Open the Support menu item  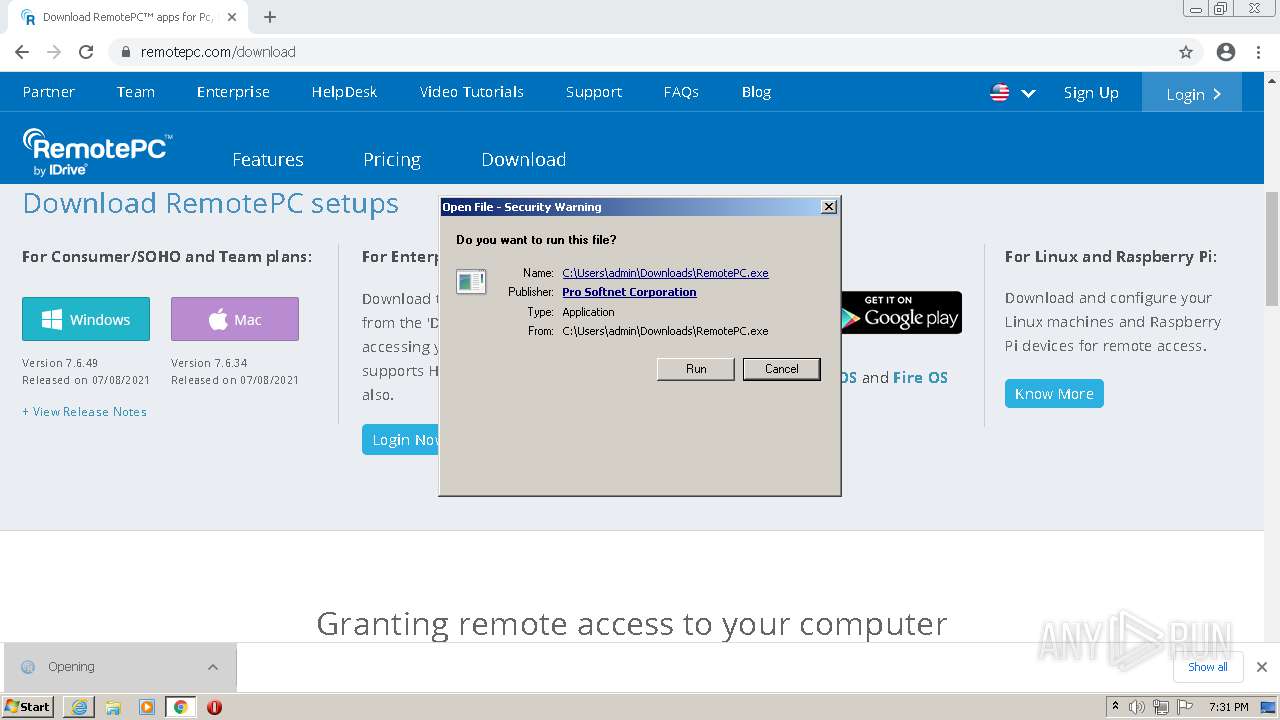click(x=594, y=92)
